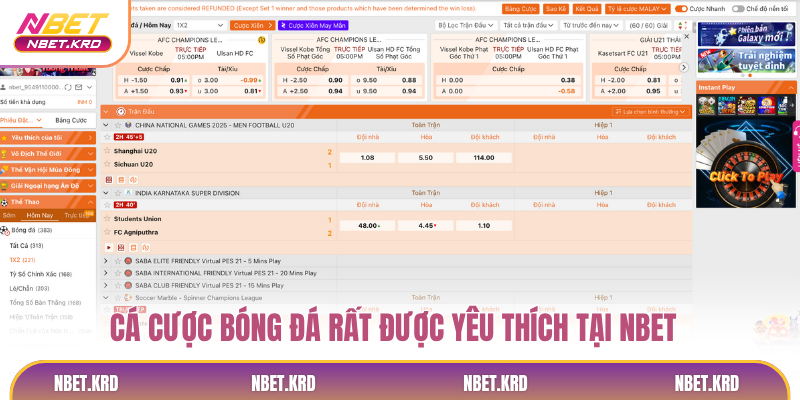Viewport: 800px width, 400px height.
Task: Open sidebar Bảng Cược tab
Action: pyautogui.click(x=71, y=120)
